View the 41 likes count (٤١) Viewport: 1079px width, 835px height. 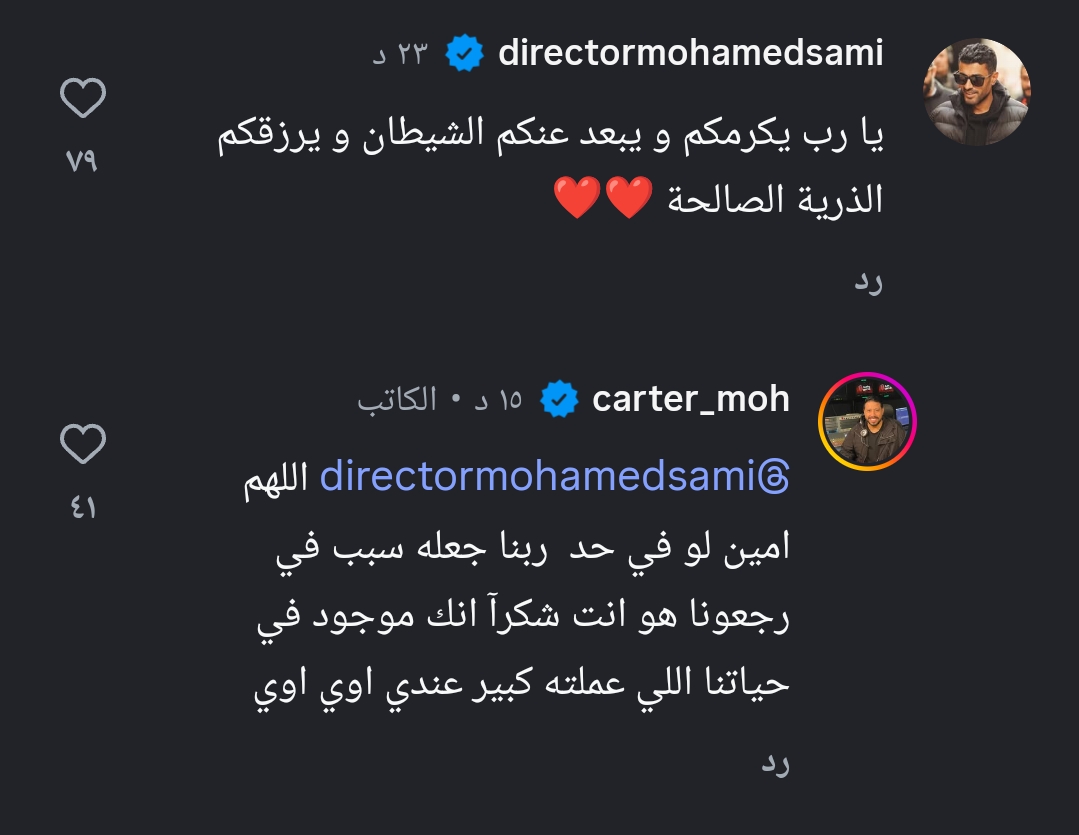point(82,508)
